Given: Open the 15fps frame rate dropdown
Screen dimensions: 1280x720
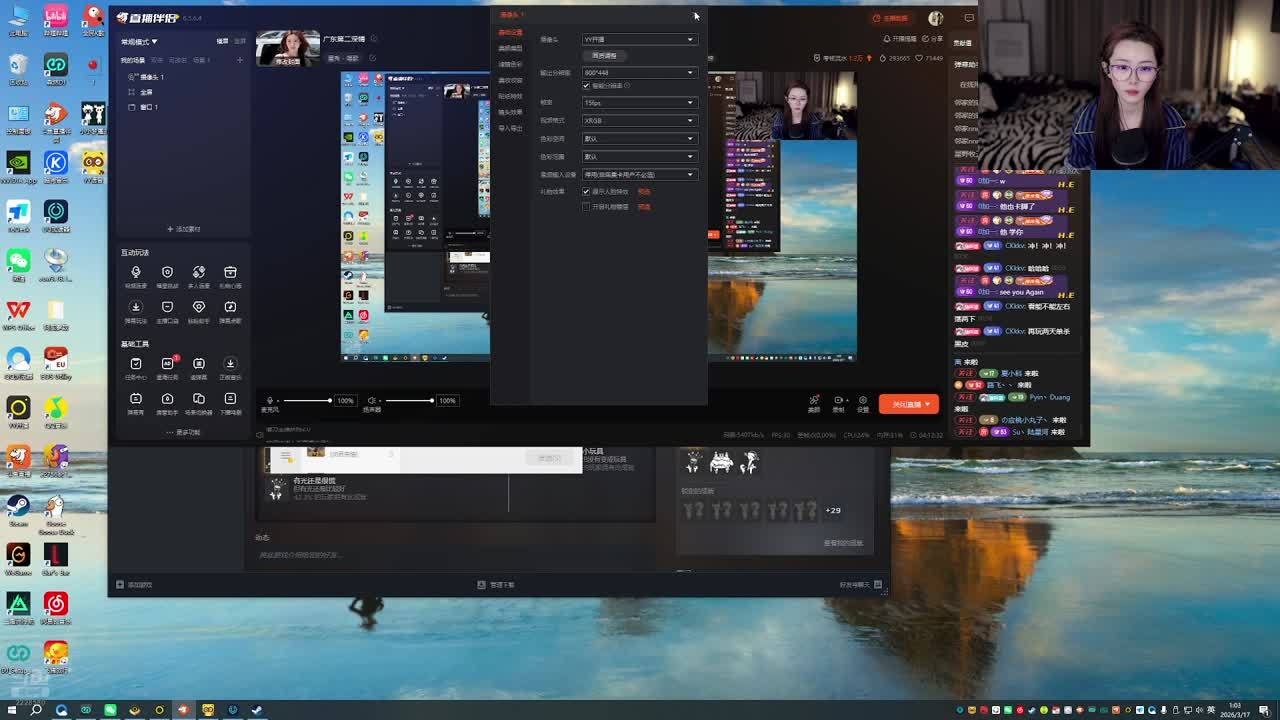Looking at the screenshot, I should click(x=638, y=103).
